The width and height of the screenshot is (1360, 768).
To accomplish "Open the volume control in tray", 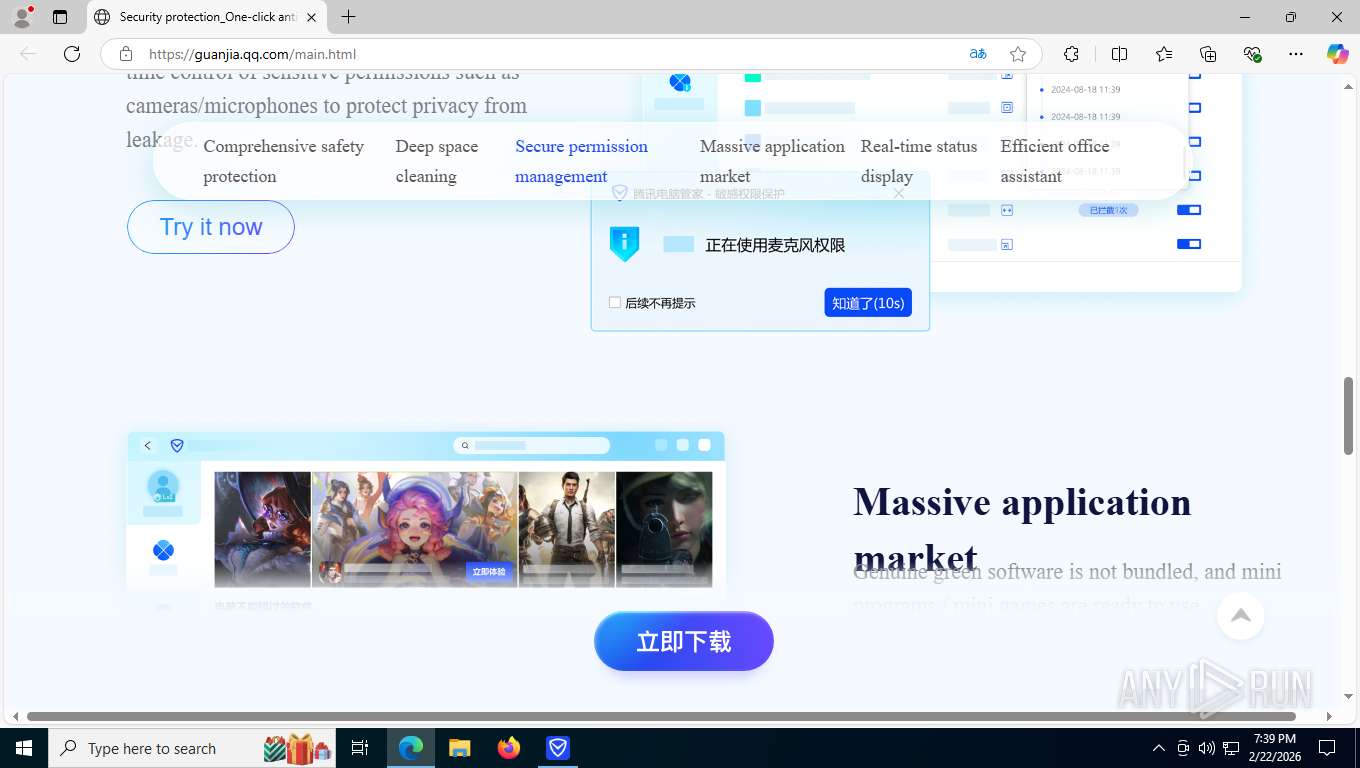I will [x=1207, y=748].
